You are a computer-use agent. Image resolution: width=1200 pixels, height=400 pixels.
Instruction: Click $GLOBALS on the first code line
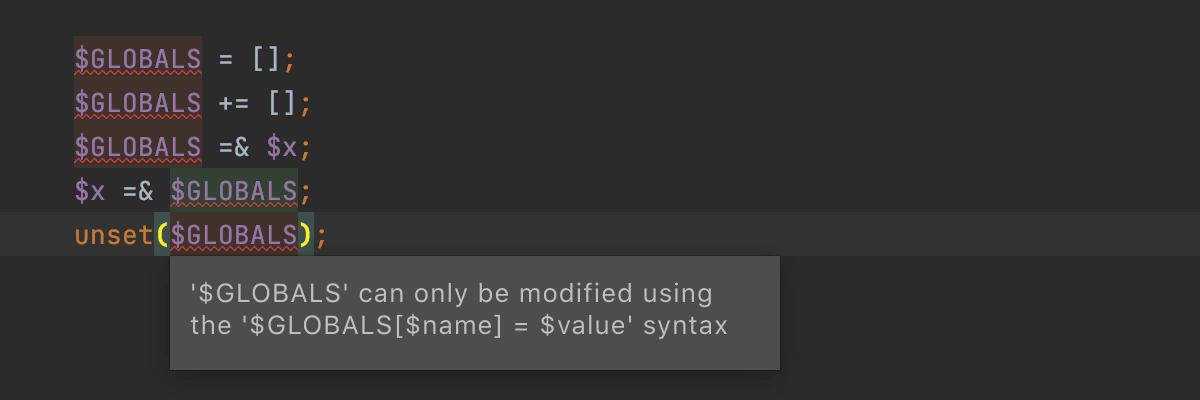click(138, 59)
